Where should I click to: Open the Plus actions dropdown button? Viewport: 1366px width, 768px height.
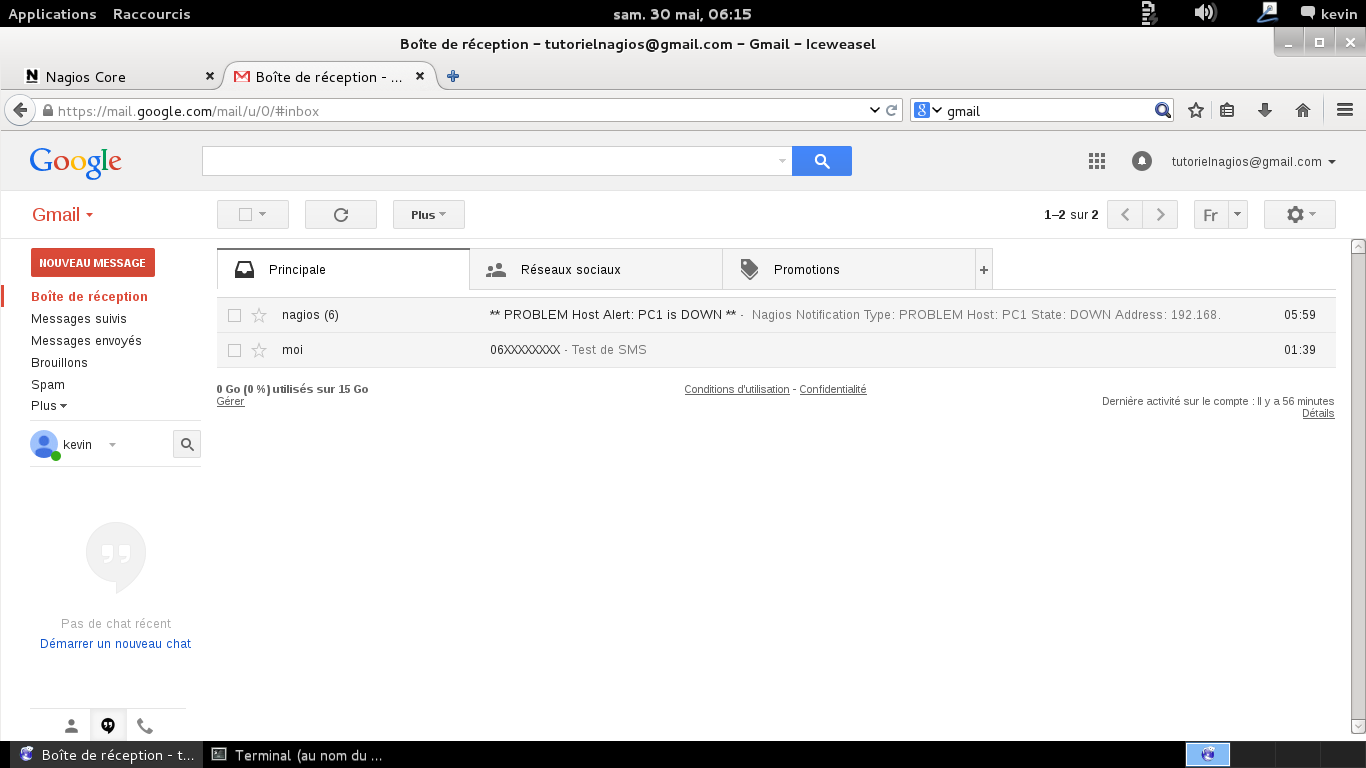tap(429, 214)
